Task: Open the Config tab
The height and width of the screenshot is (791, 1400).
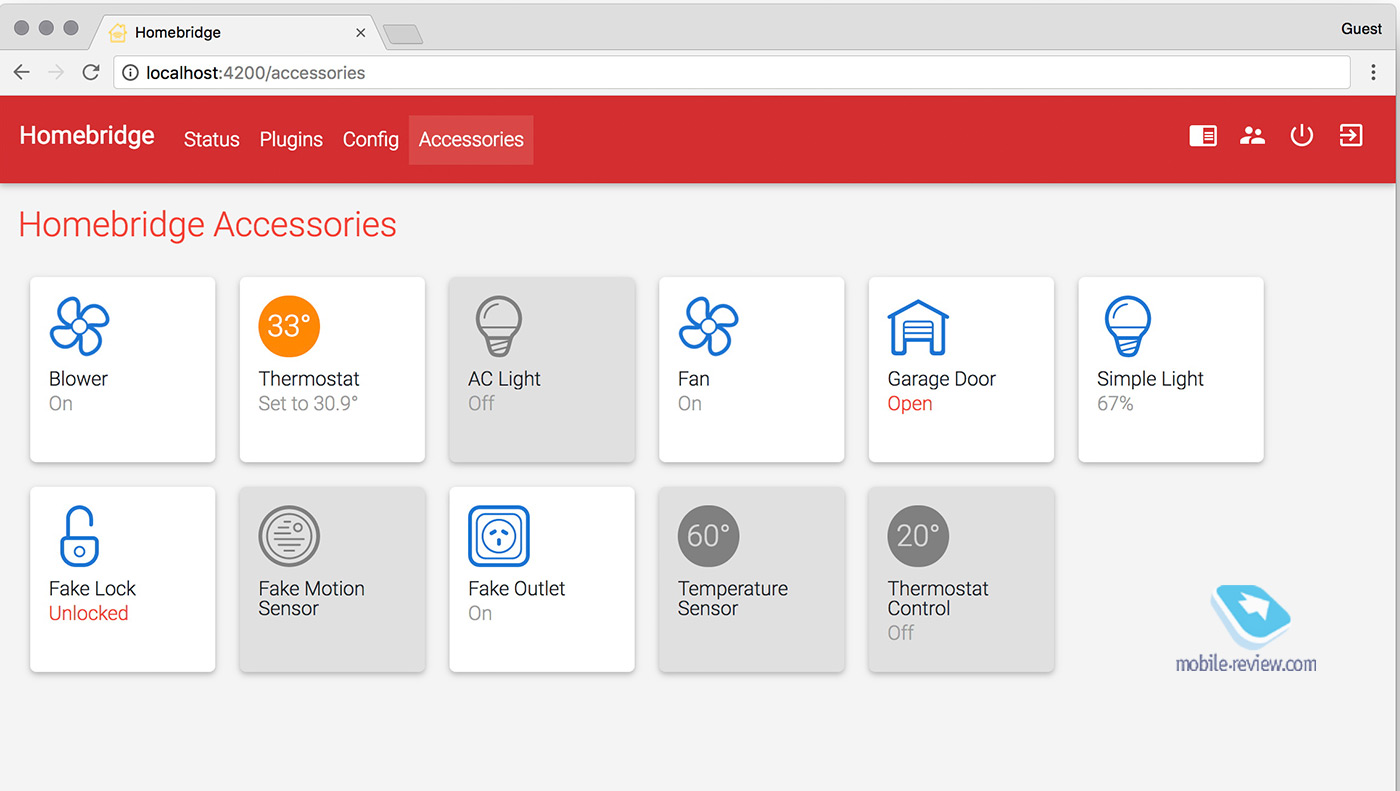Action: 371,139
